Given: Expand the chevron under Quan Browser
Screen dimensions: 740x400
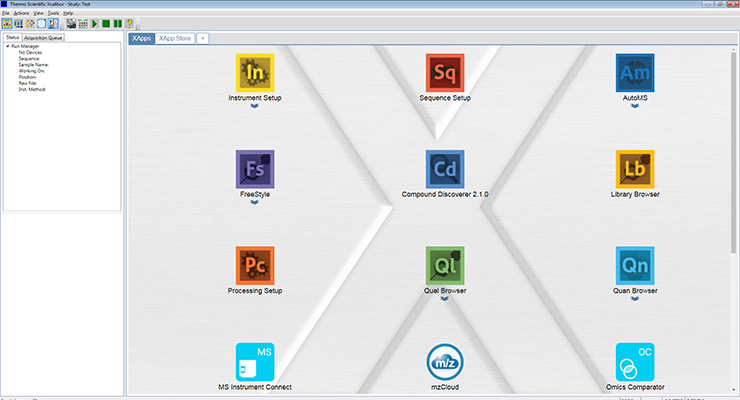Looking at the screenshot, I should [x=635, y=299].
